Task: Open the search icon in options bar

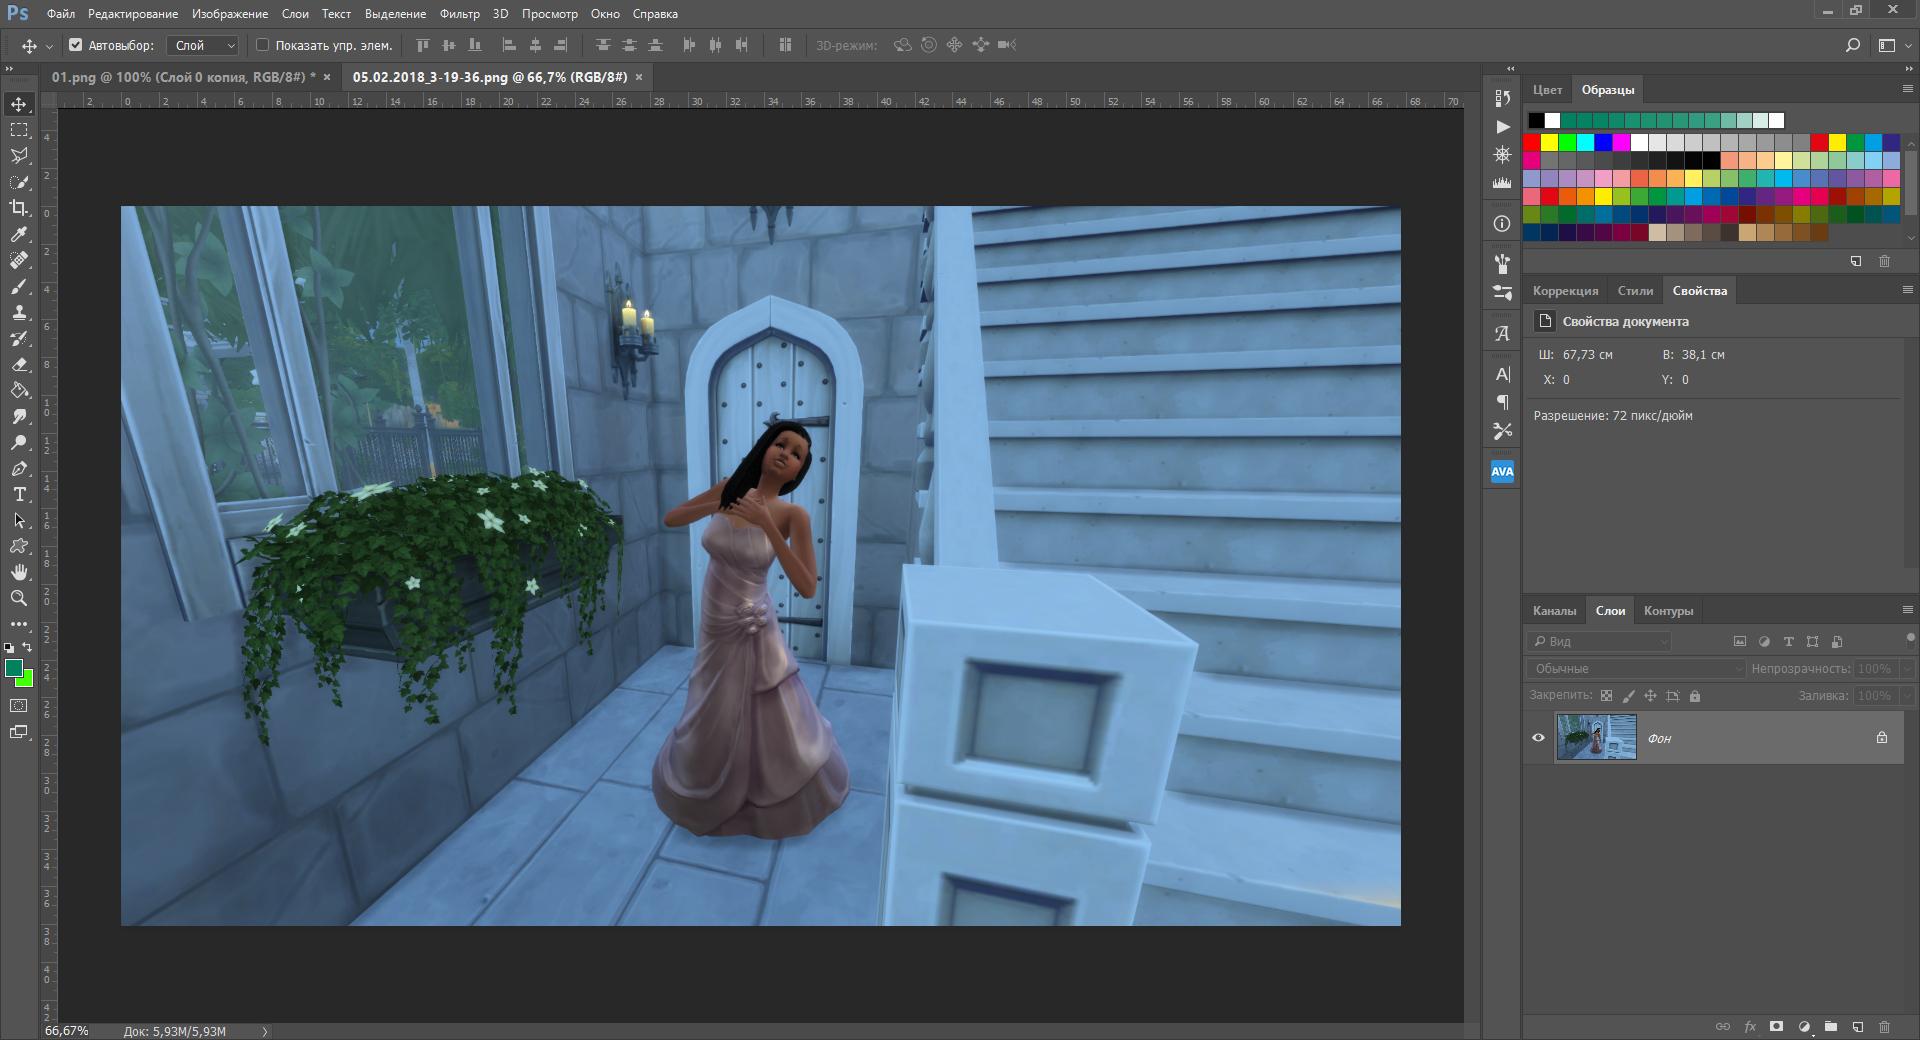Action: (x=1852, y=45)
